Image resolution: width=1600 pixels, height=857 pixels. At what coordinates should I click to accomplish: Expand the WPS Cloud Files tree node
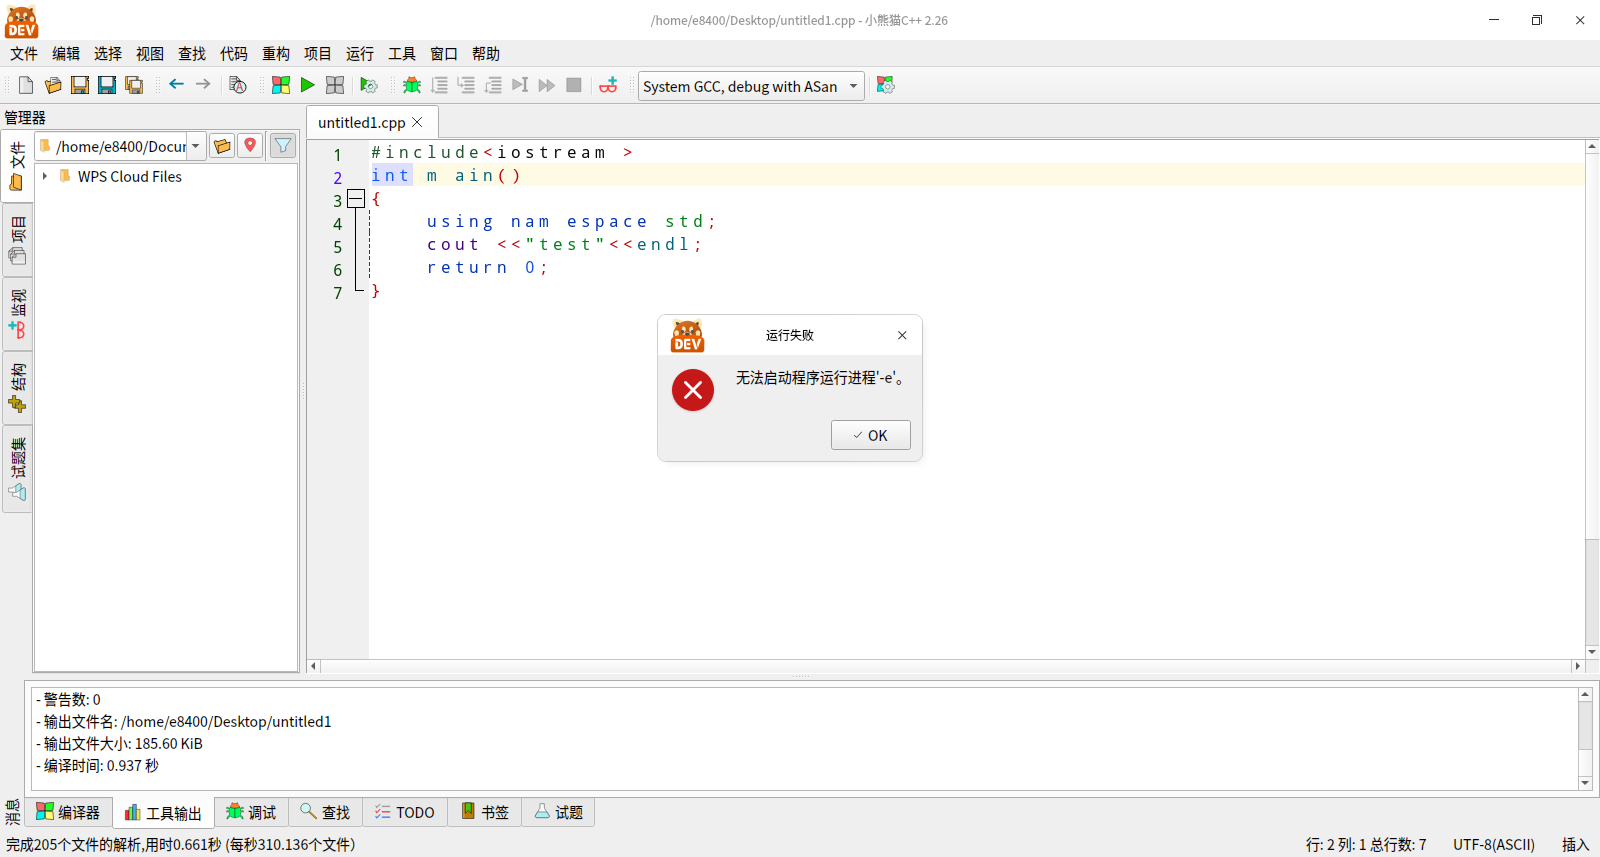(45, 176)
